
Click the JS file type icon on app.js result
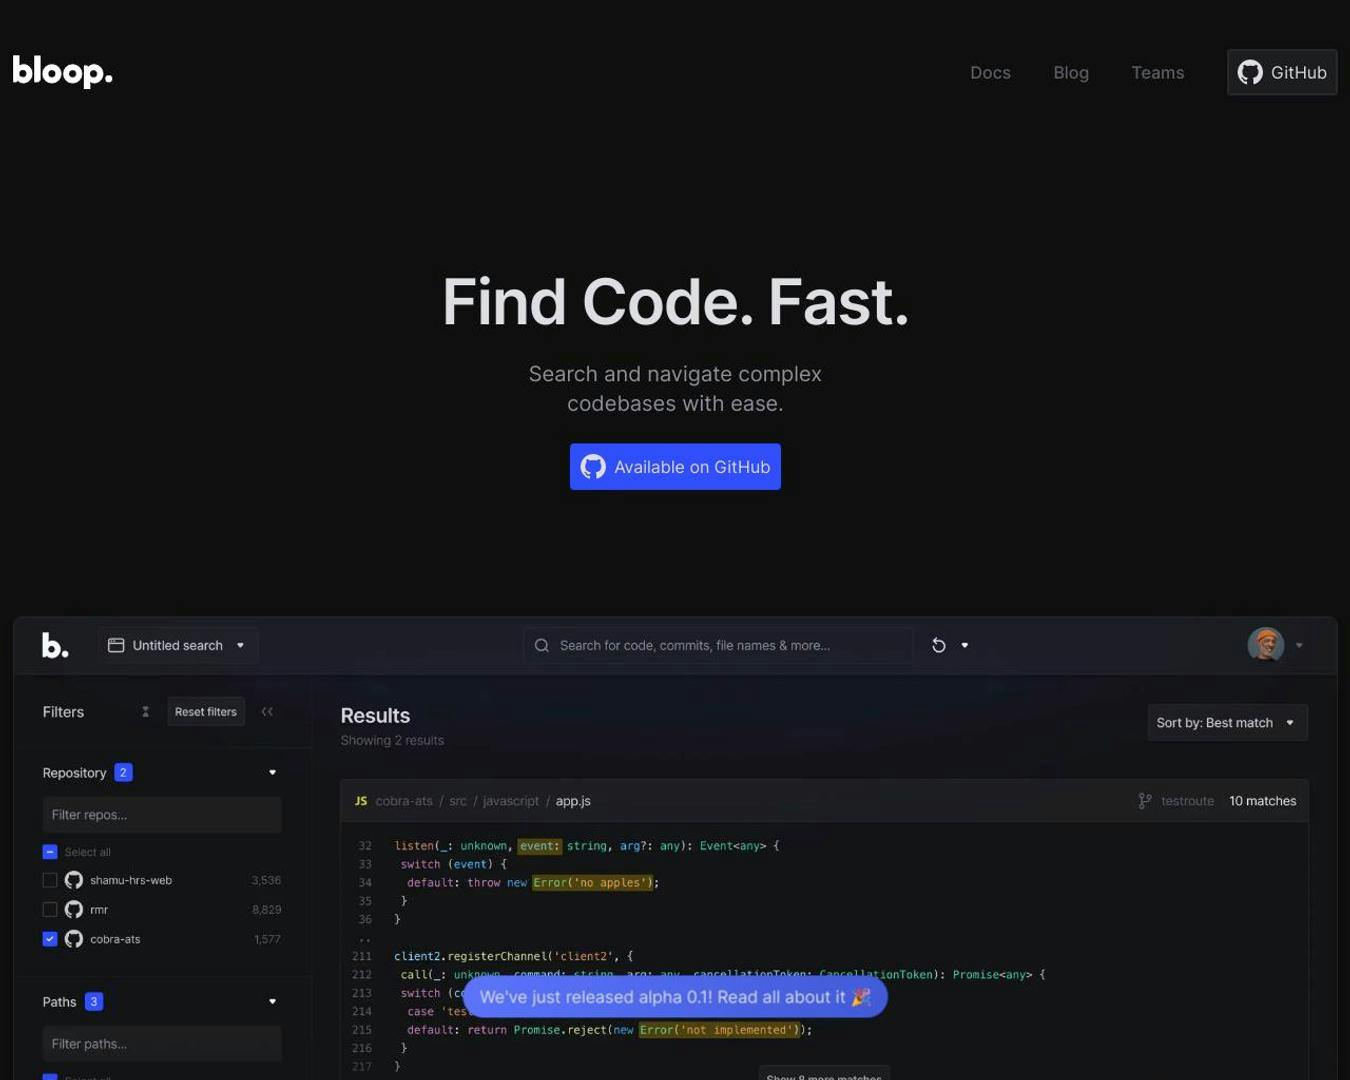(x=359, y=800)
